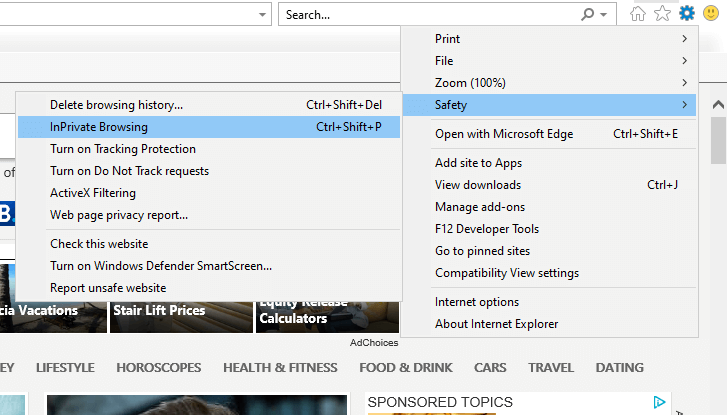Expand the search provider dropdown arrow

(x=605, y=15)
